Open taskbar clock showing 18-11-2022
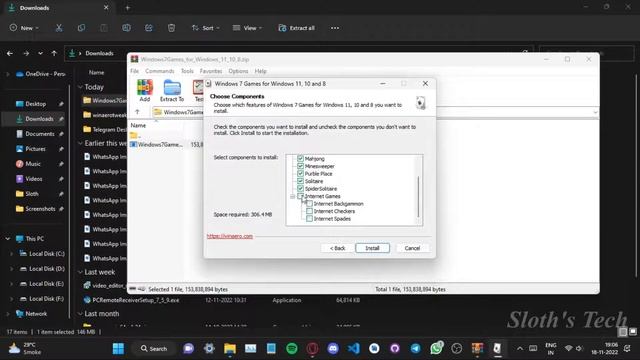The width and height of the screenshot is (640, 360). (x=604, y=348)
